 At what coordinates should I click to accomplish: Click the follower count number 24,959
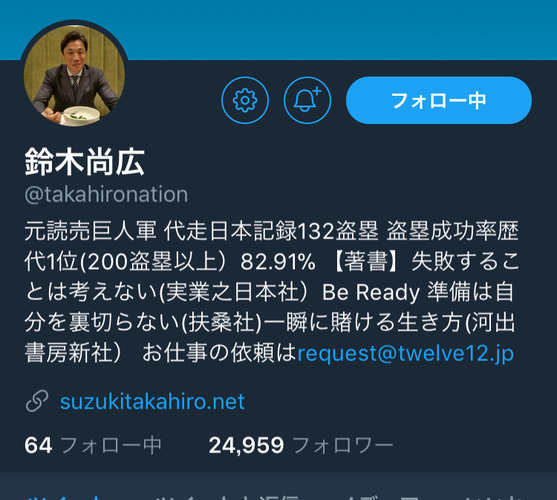coord(246,445)
